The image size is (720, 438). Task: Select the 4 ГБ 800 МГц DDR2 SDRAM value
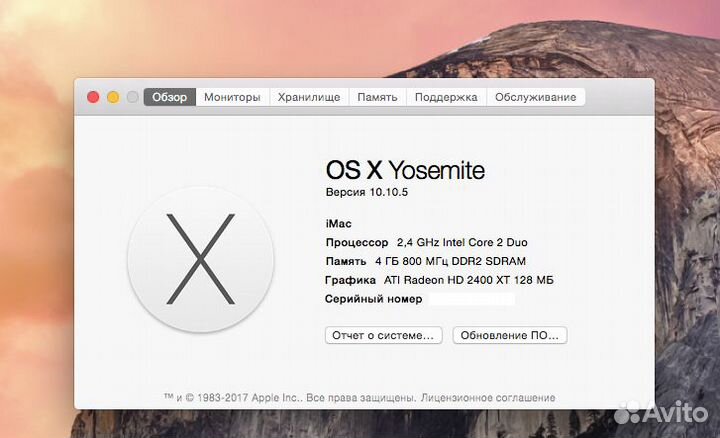450,261
